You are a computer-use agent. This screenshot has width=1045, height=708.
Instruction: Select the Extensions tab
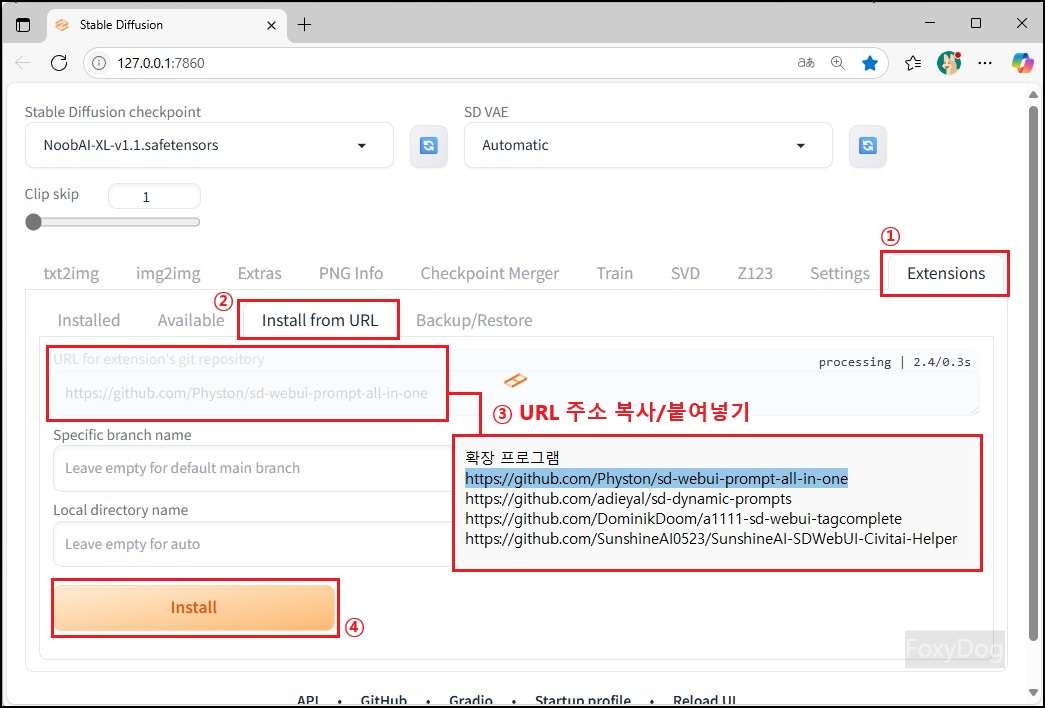point(946,273)
